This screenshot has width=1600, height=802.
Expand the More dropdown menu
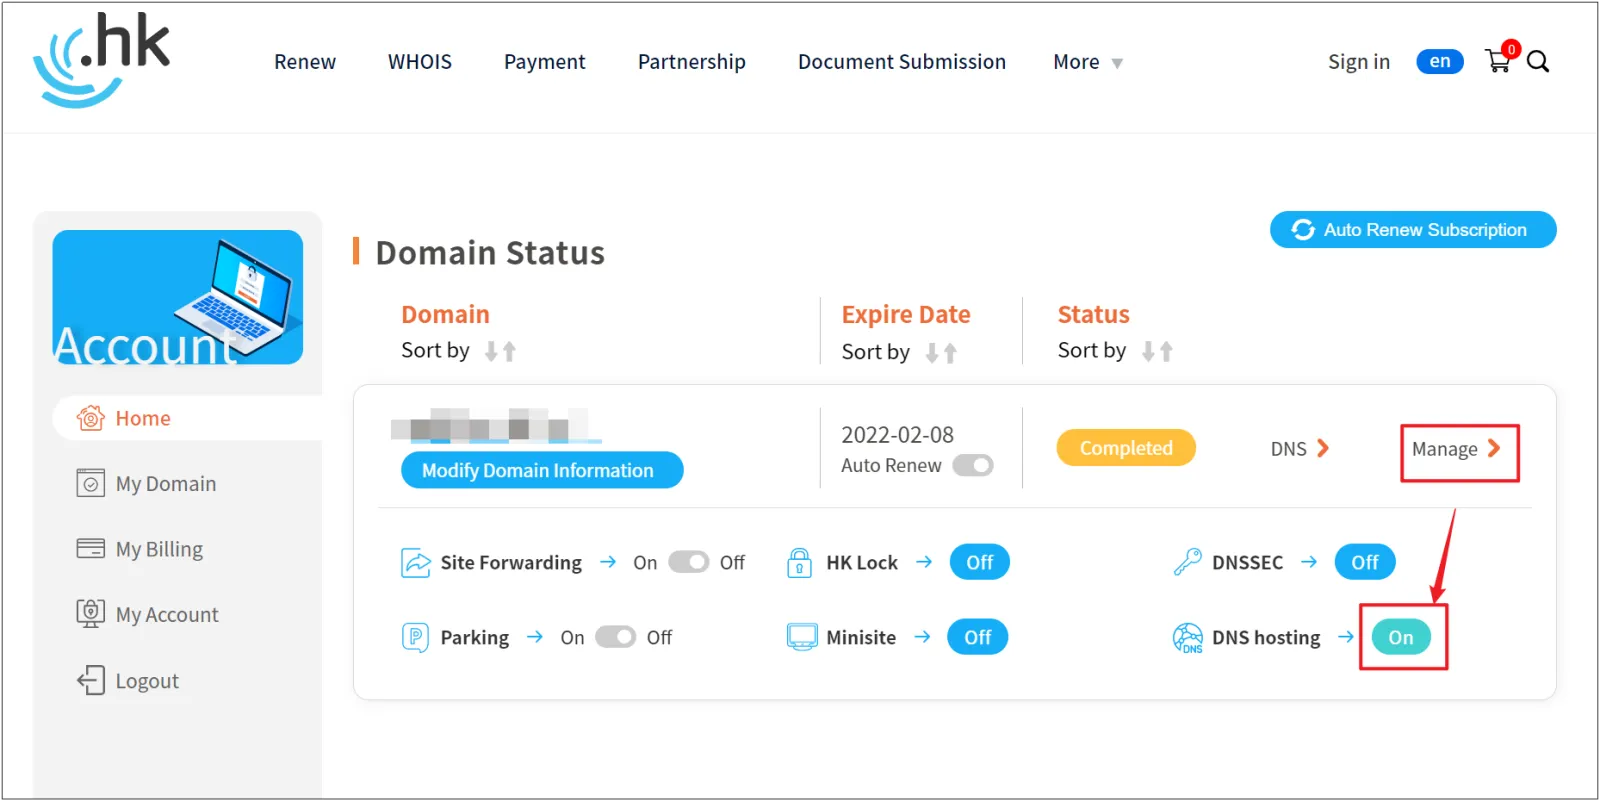pyautogui.click(x=1087, y=62)
